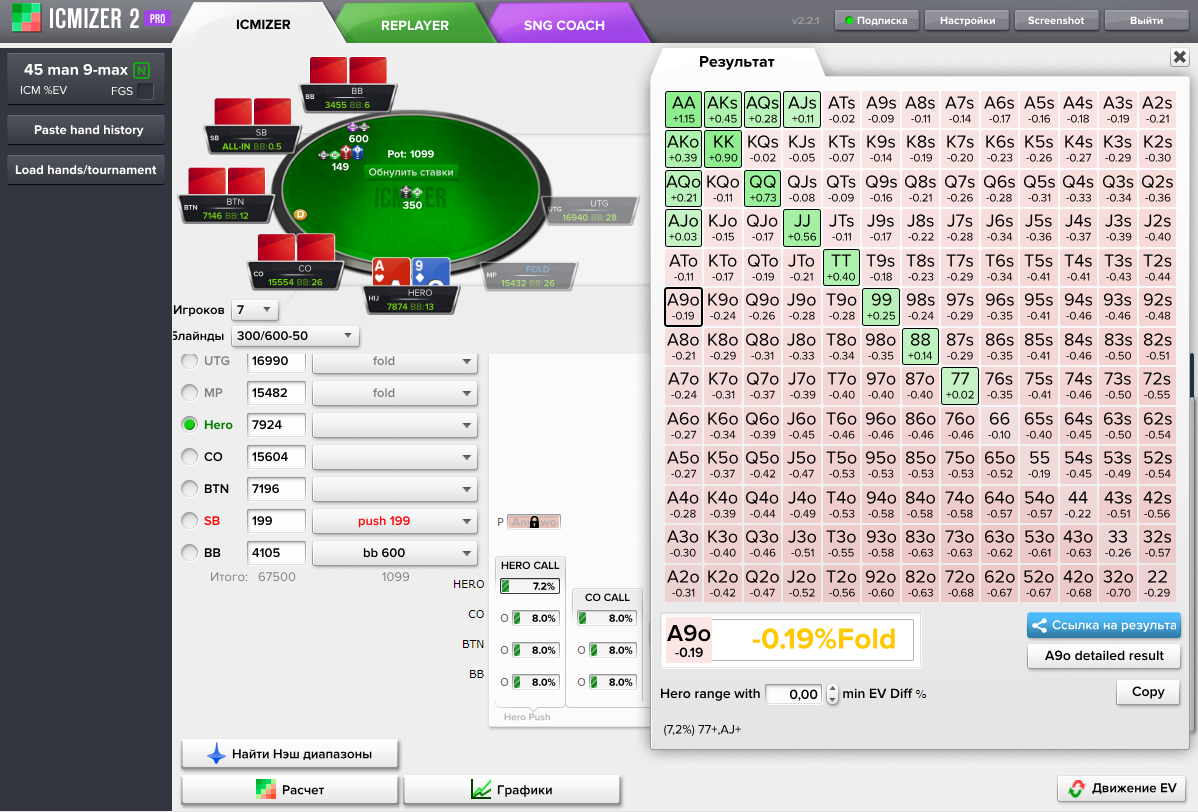Open the UTG fold action dropdown
The width and height of the screenshot is (1198, 812).
pyautogui.click(x=395, y=361)
